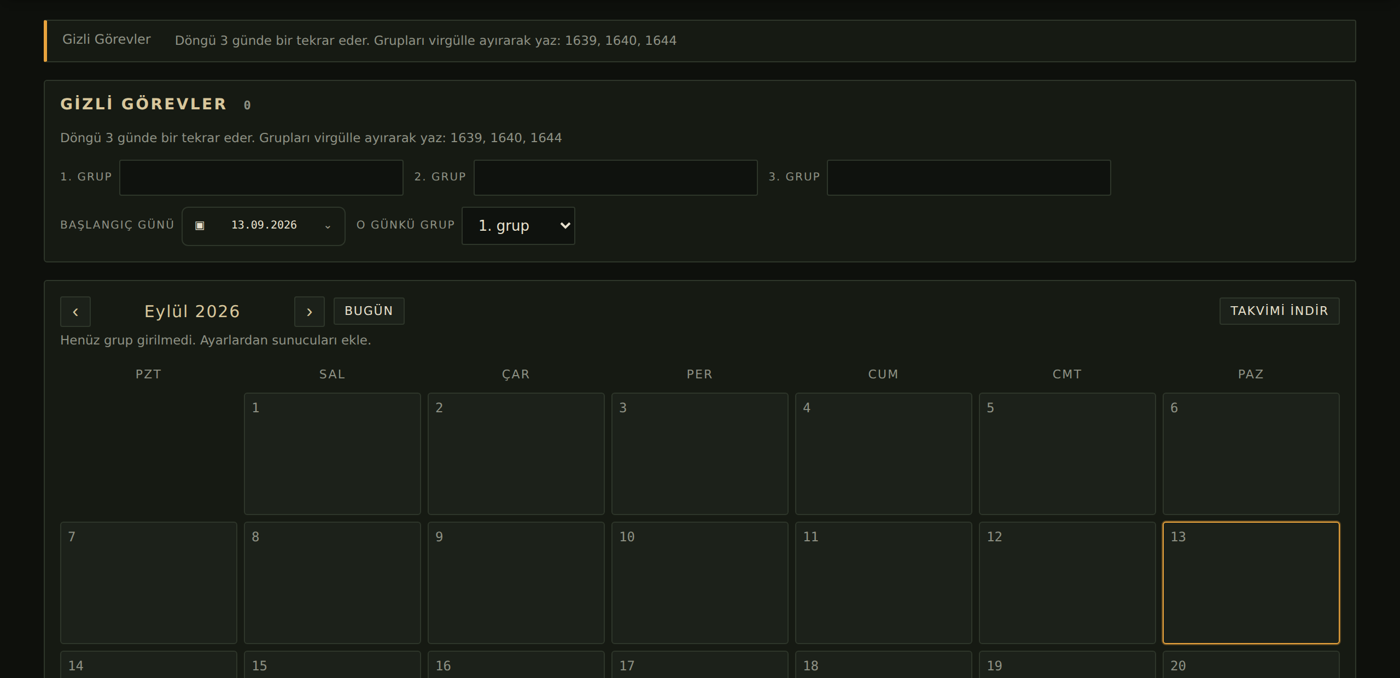Focus the 2. Grup input field
Screen dimensions: 1400x678
tap(615, 177)
